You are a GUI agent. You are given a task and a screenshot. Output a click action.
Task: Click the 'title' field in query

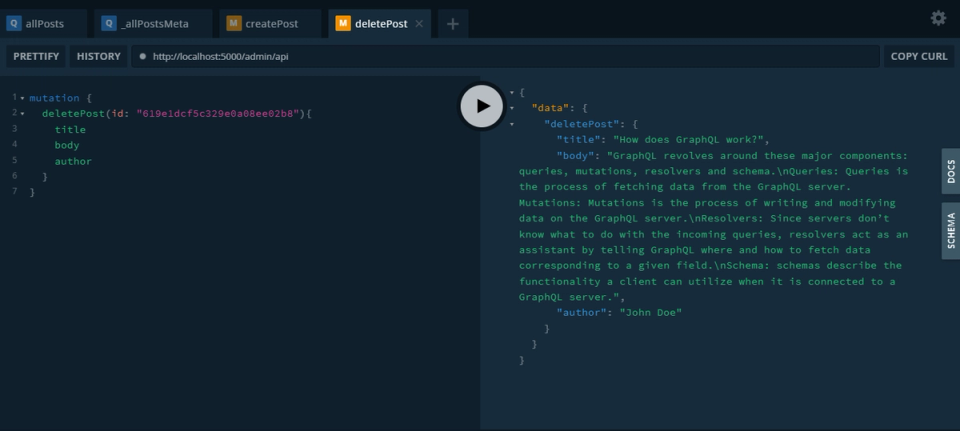pyautogui.click(x=70, y=130)
